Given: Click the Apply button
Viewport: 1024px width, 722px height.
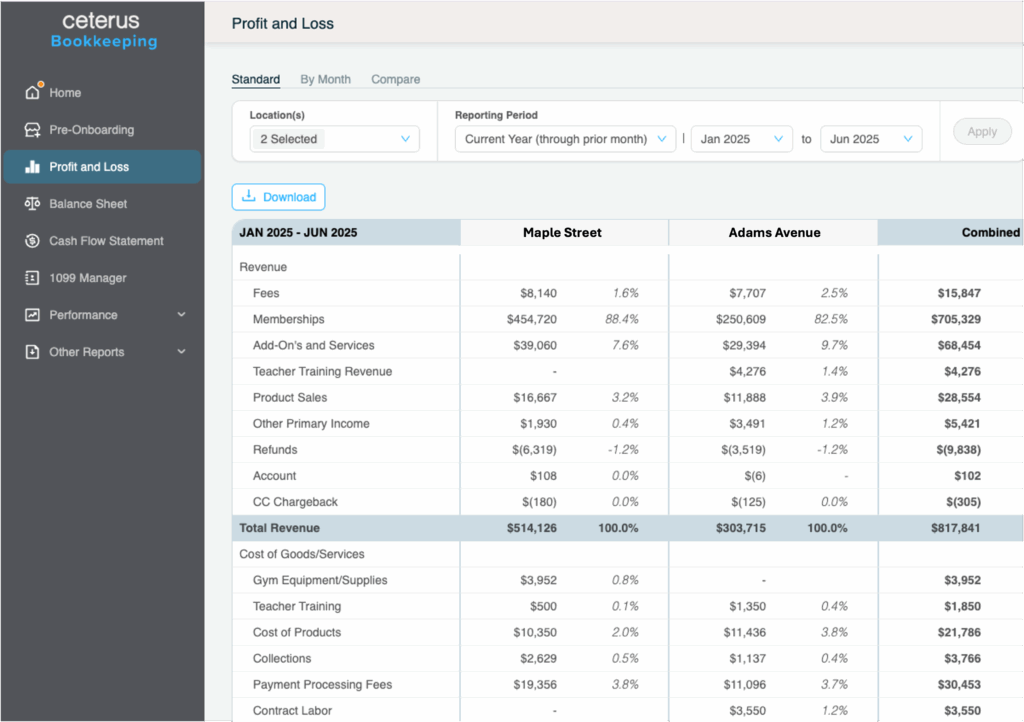Looking at the screenshot, I should pyautogui.click(x=982, y=131).
